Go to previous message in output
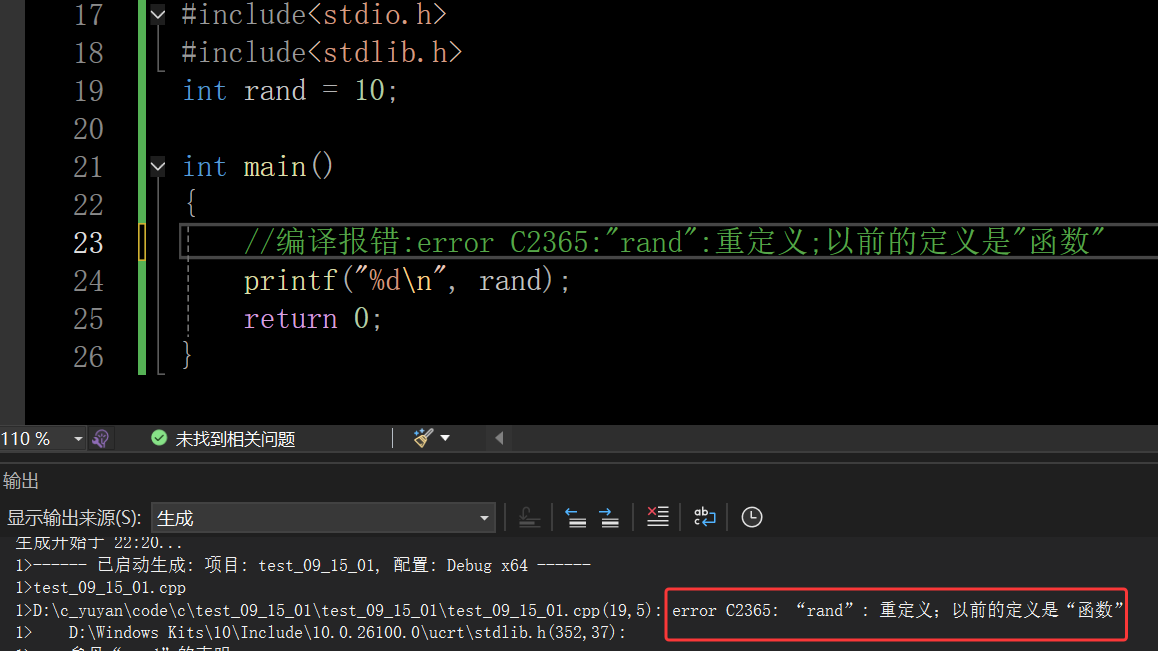Image resolution: width=1158 pixels, height=651 pixels. click(x=575, y=517)
